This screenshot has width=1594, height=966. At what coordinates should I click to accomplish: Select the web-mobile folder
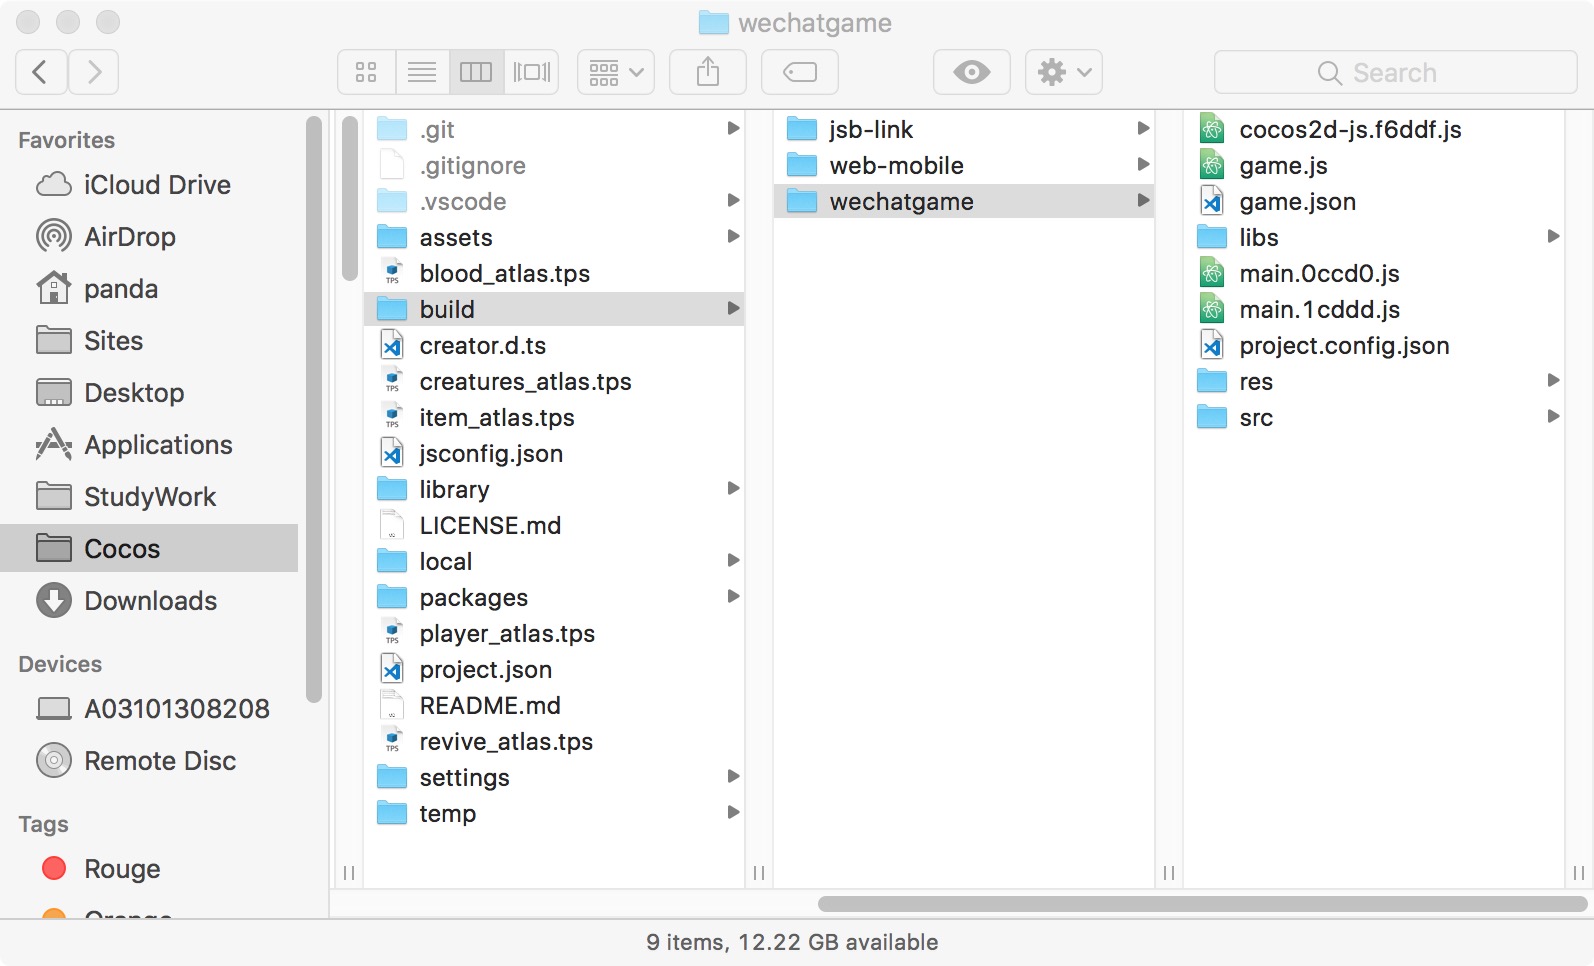click(964, 165)
